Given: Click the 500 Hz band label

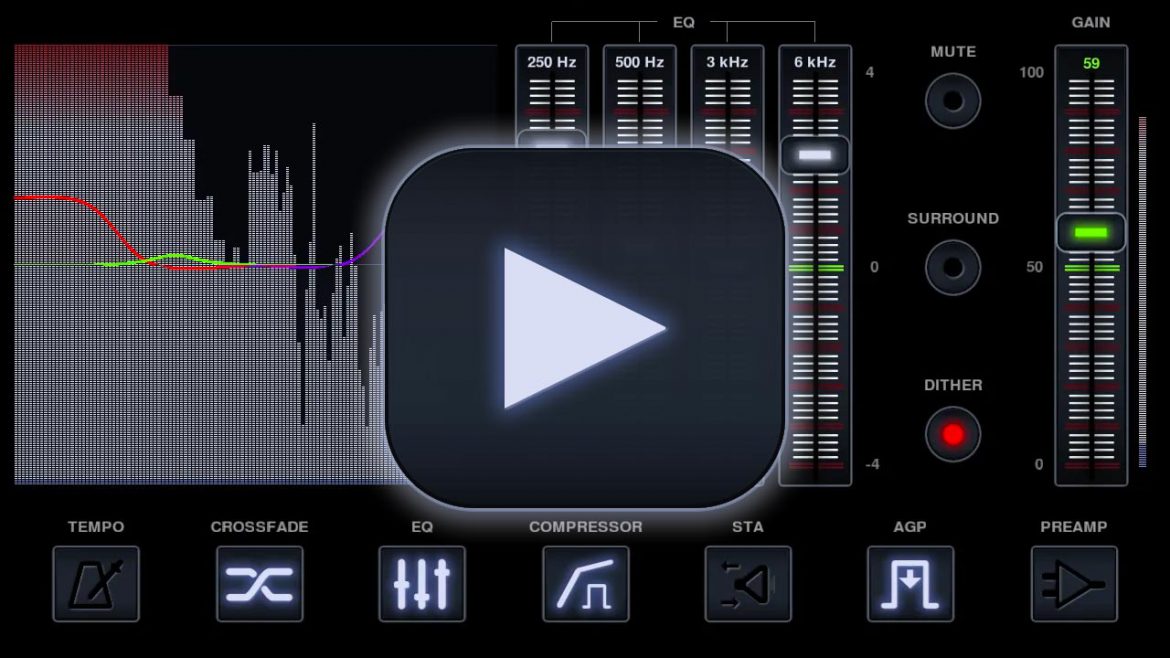Looking at the screenshot, I should [639, 62].
